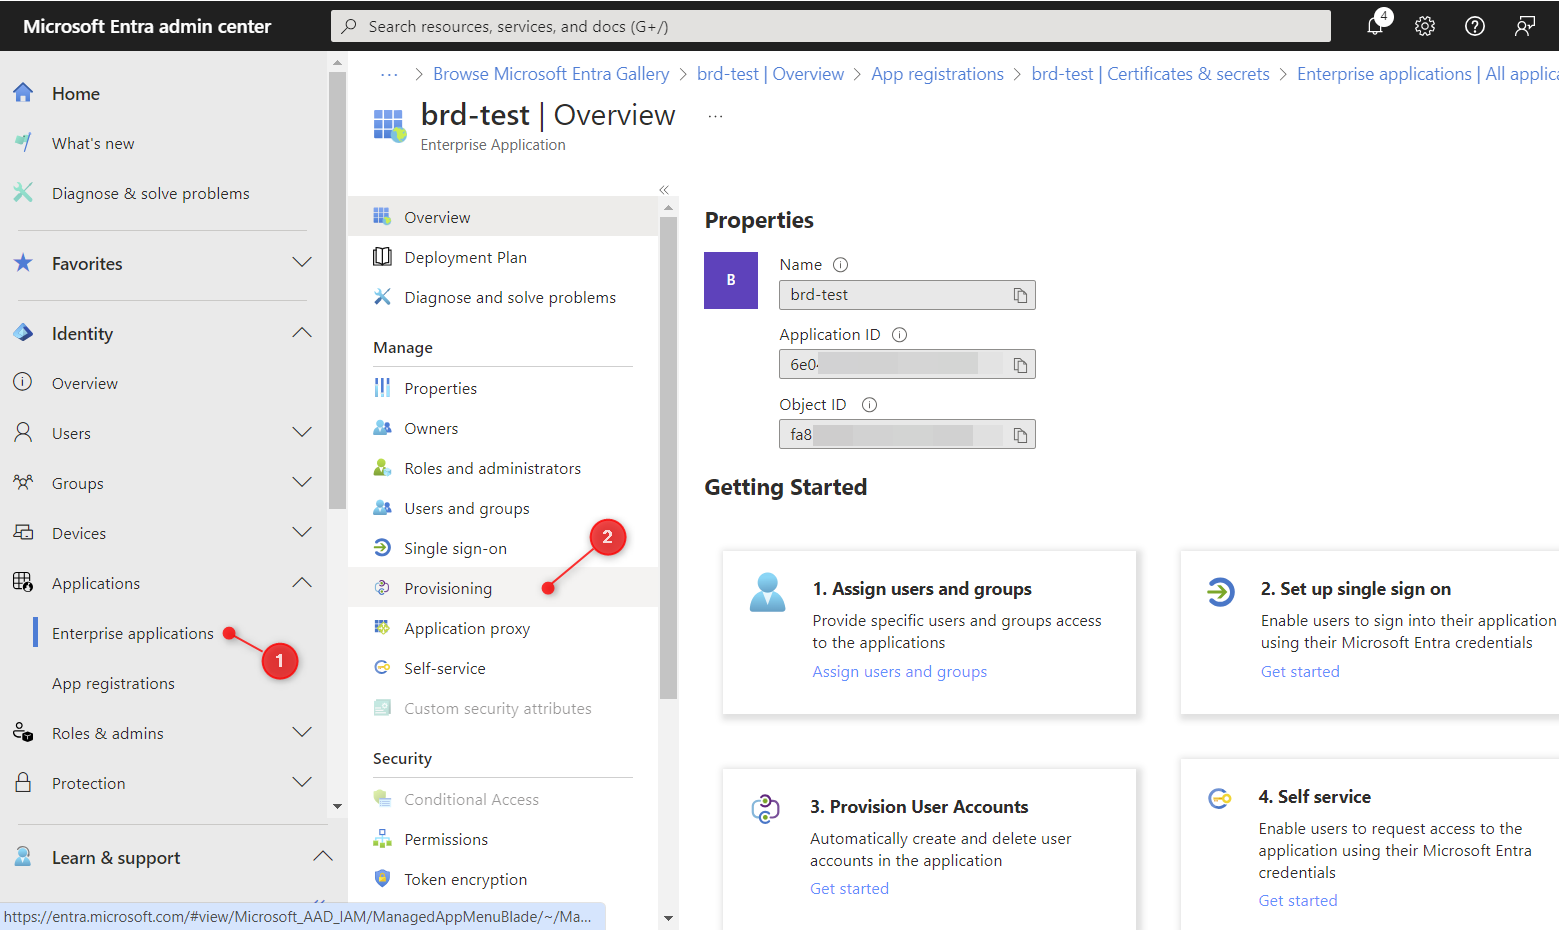Click the help question mark icon
The width and height of the screenshot is (1559, 930).
tap(1475, 26)
